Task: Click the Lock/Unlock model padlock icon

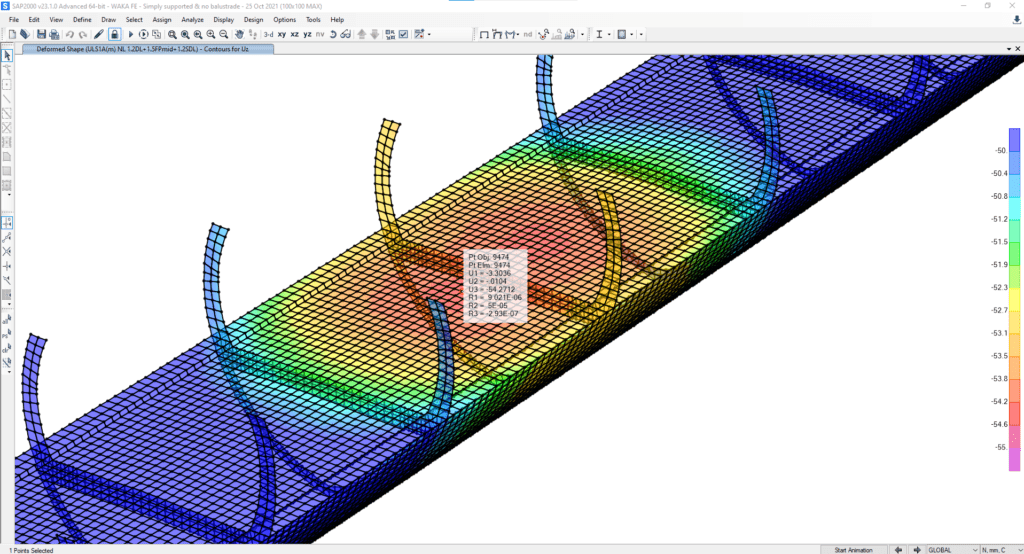Action: (114, 34)
